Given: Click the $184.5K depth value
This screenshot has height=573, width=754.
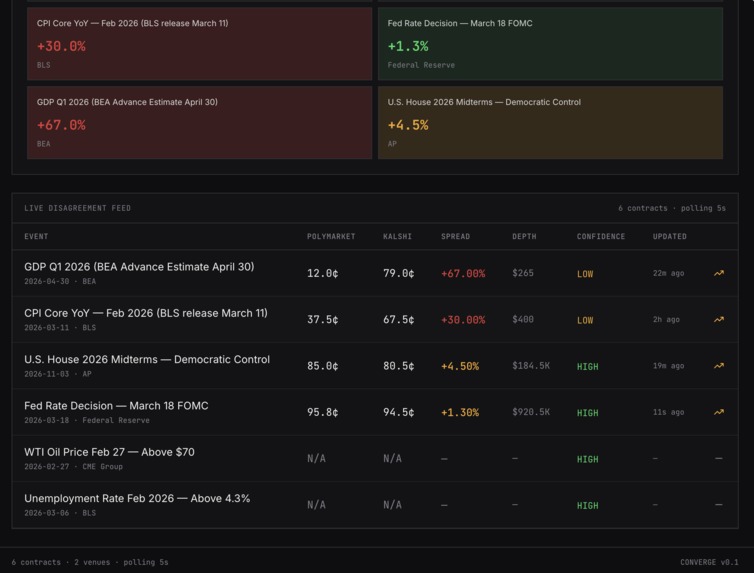Looking at the screenshot, I should click(531, 366).
